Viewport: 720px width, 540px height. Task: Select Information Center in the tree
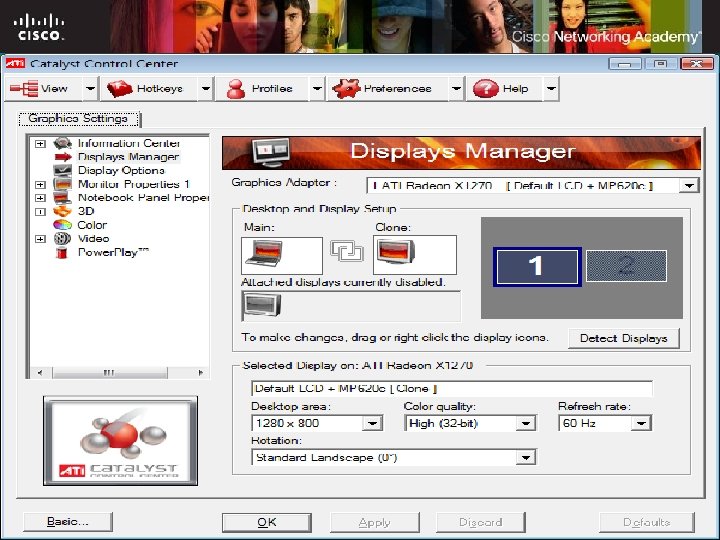pyautogui.click(x=129, y=143)
